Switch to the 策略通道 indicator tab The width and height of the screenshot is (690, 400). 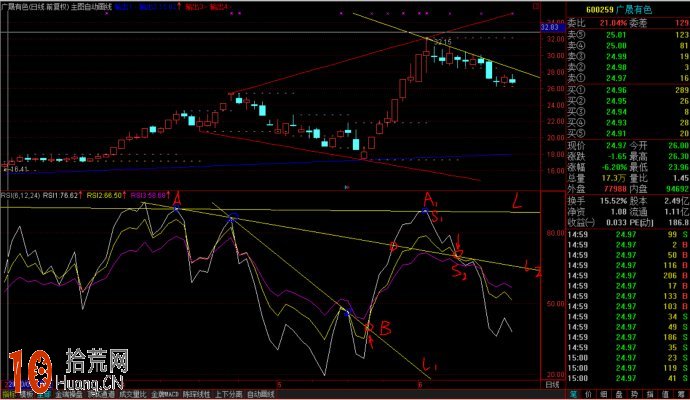[x=101, y=394]
